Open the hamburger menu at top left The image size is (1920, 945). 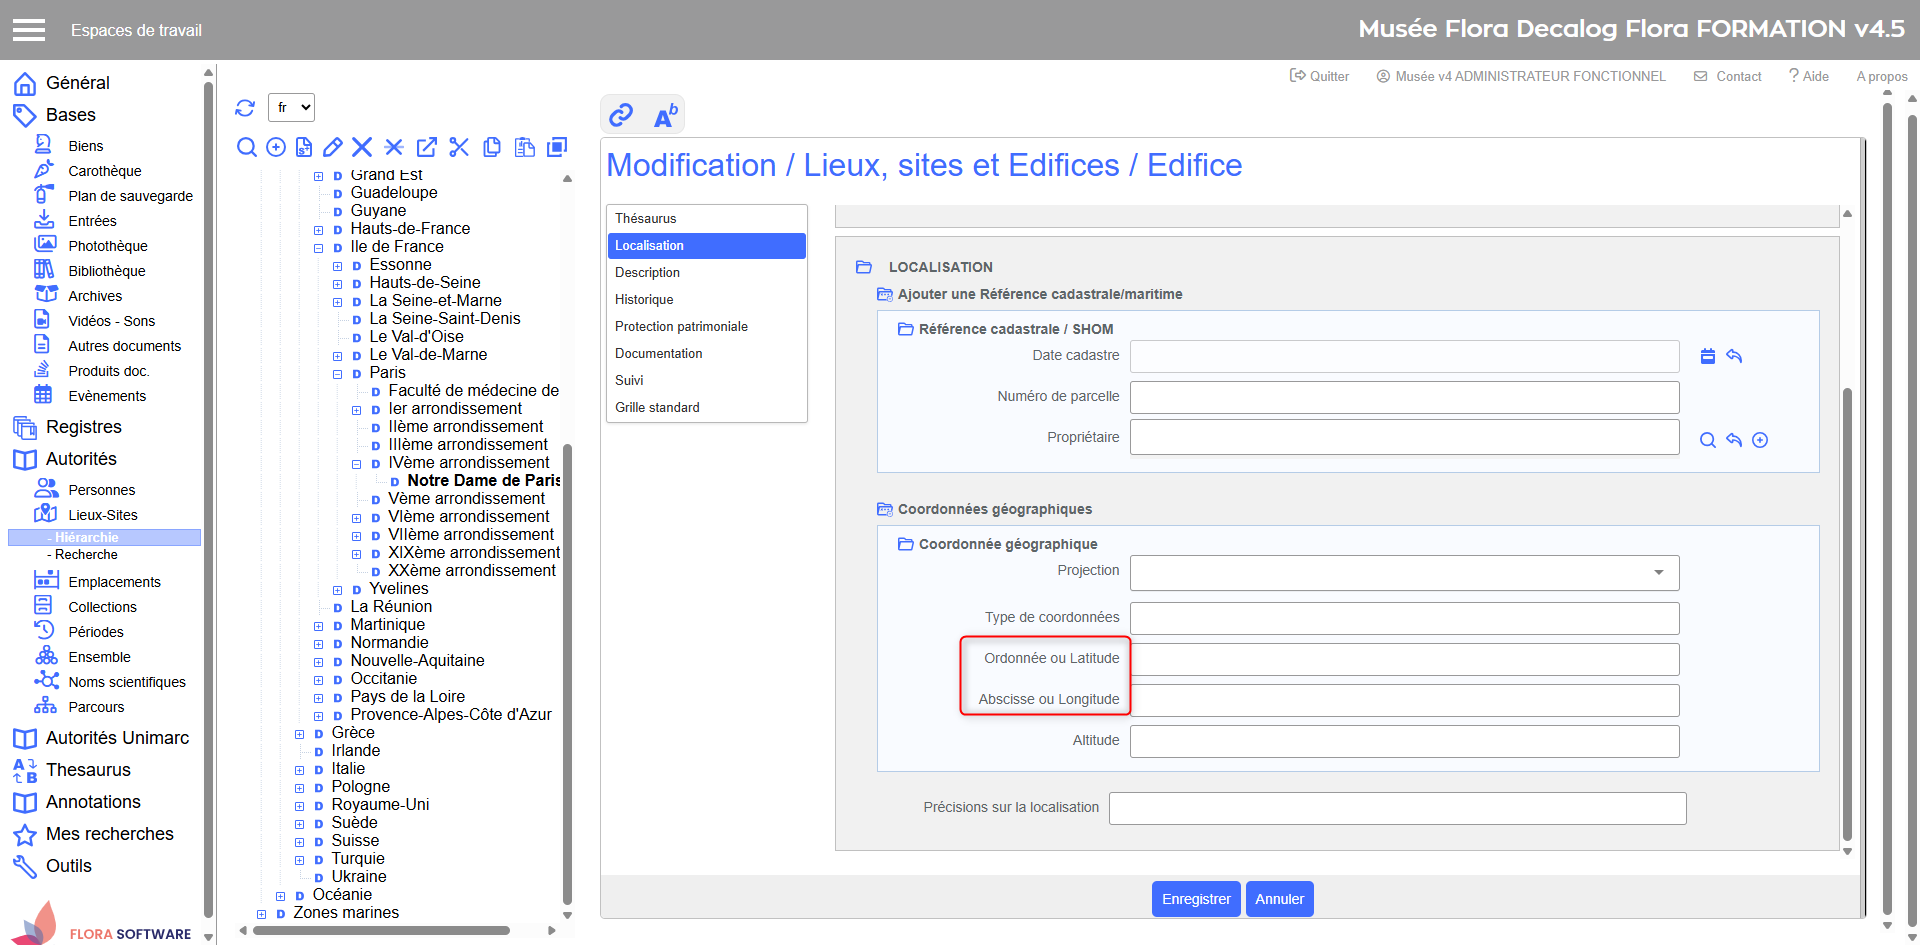[x=29, y=30]
